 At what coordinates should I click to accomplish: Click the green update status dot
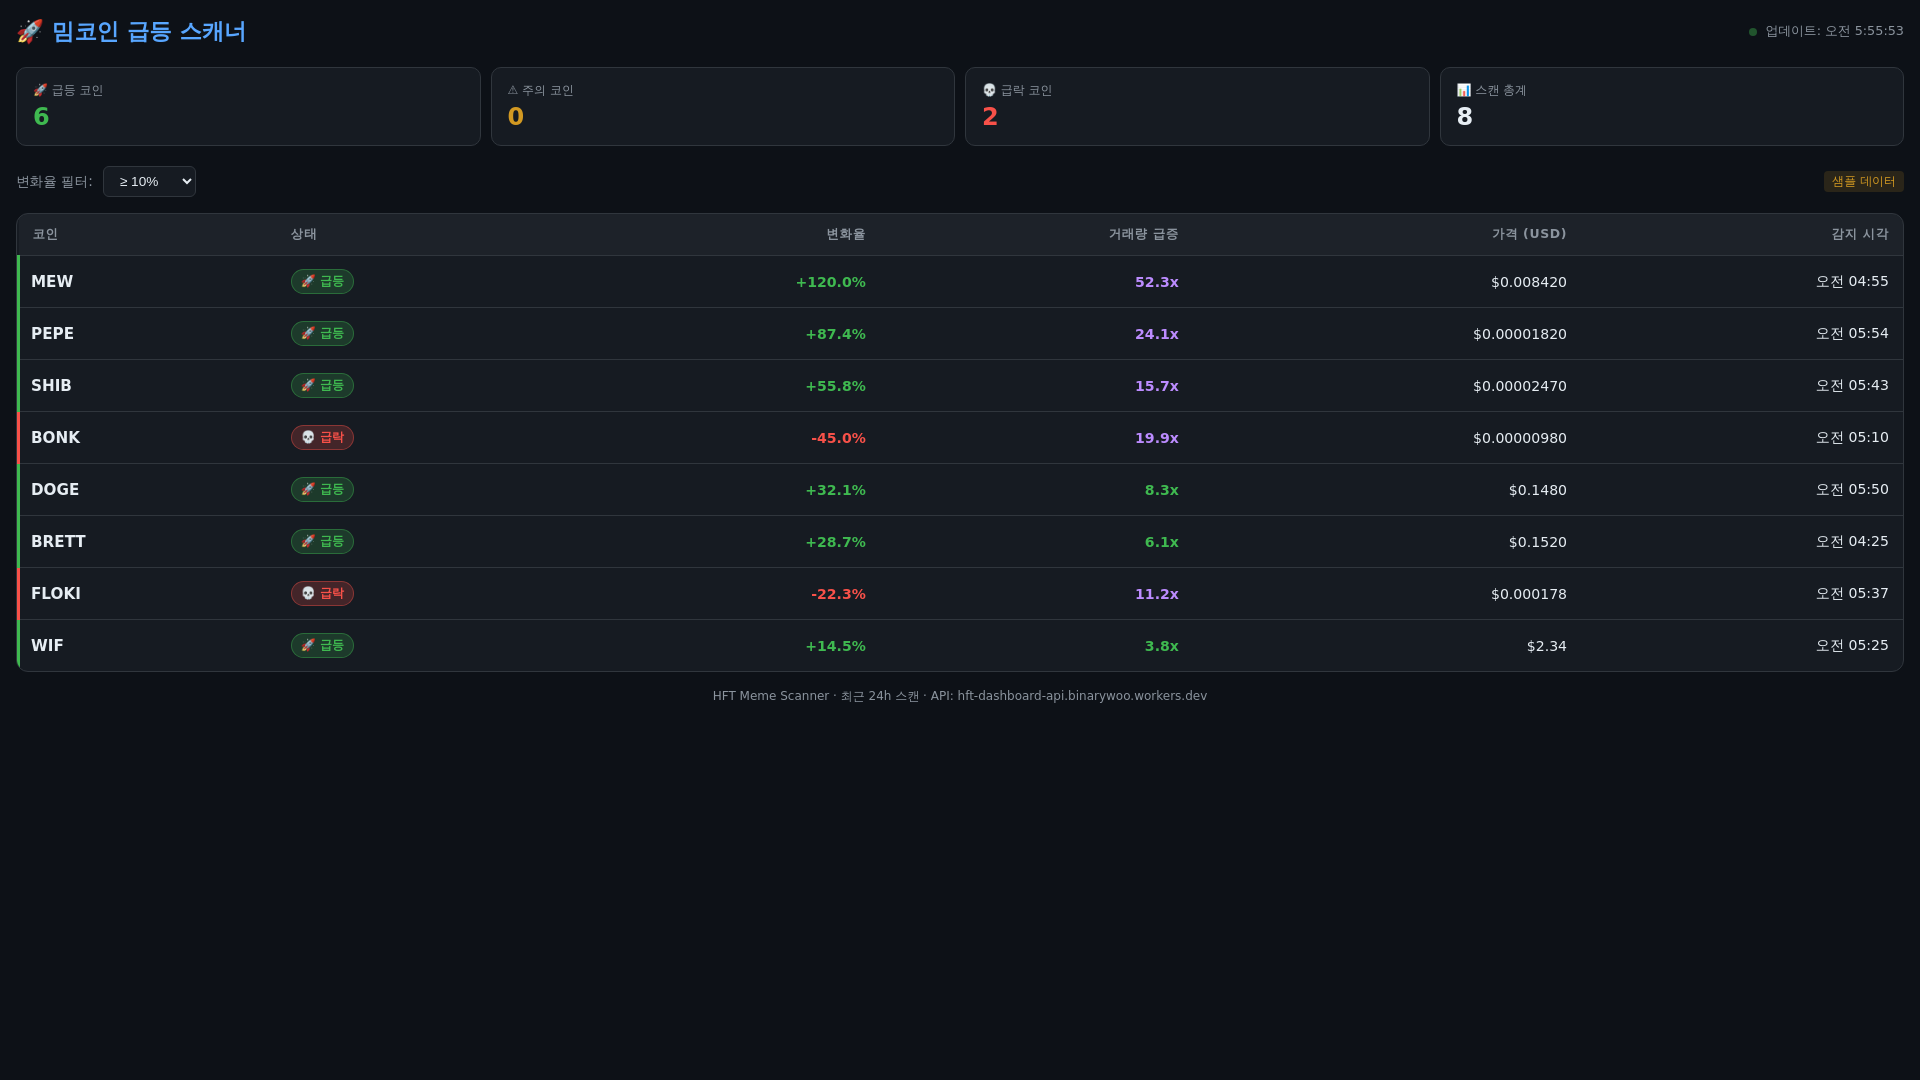click(x=1753, y=32)
